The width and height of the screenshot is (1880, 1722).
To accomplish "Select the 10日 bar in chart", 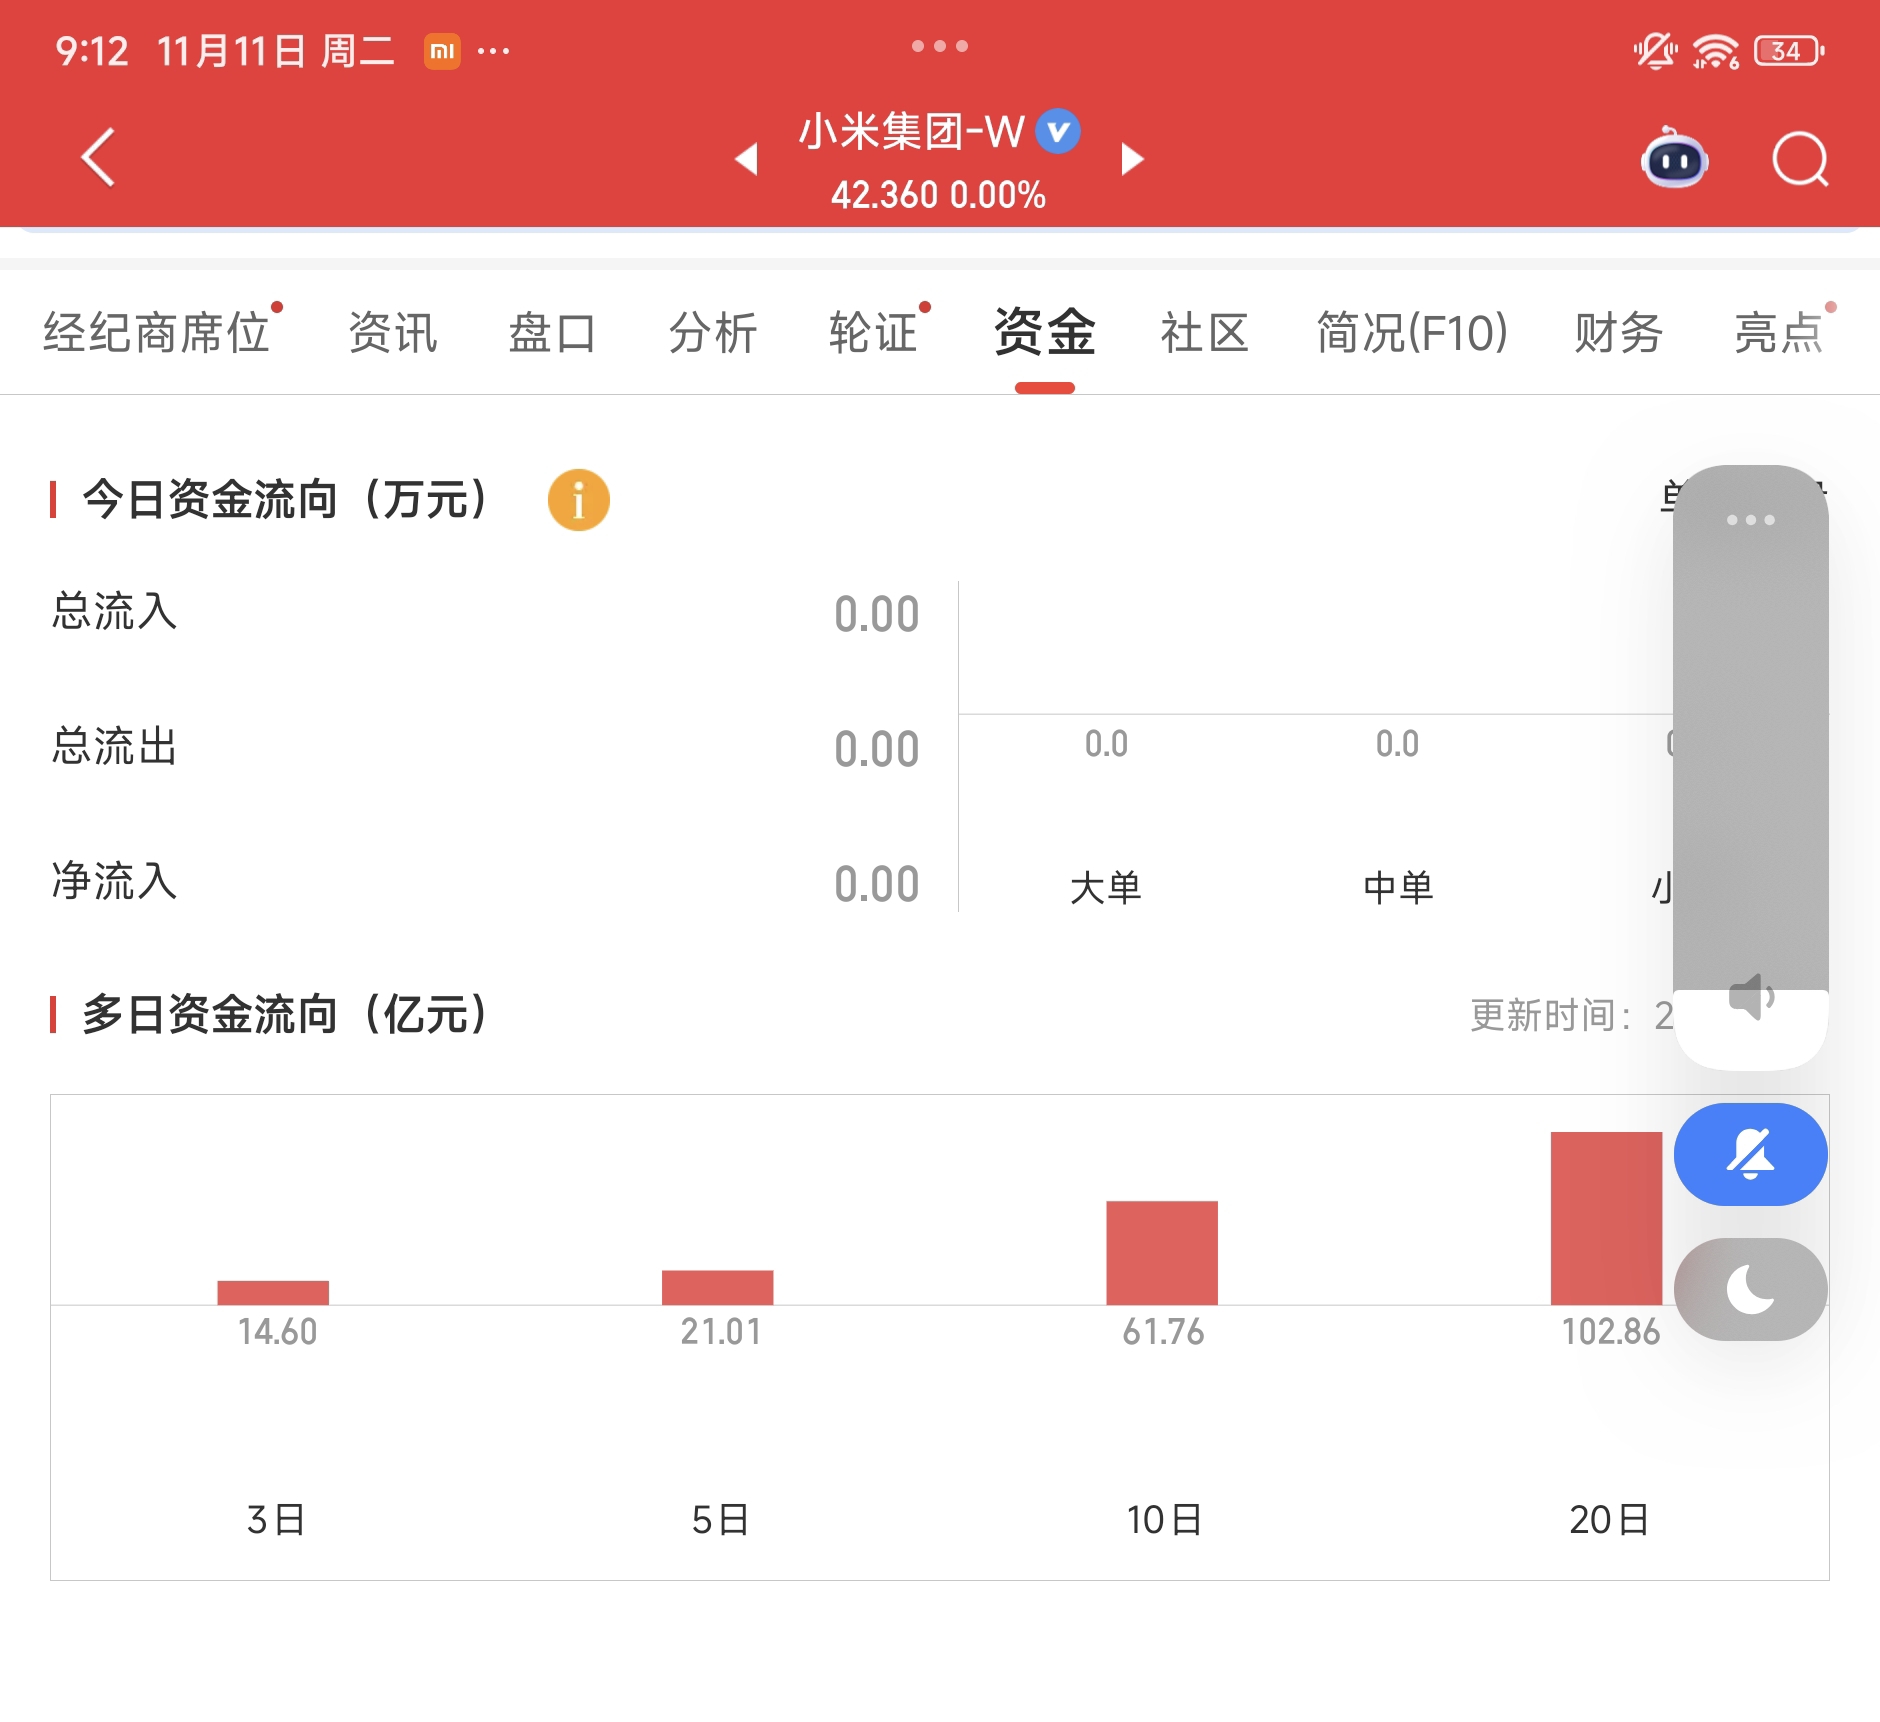I will tap(1162, 1253).
